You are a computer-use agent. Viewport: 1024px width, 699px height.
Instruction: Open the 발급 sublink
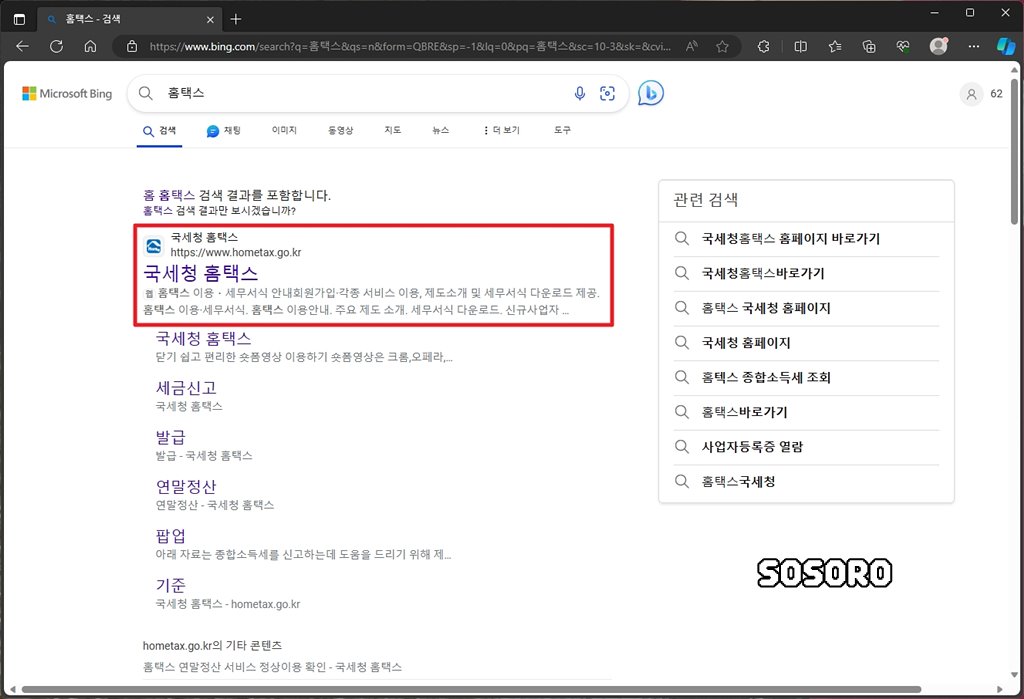[170, 437]
